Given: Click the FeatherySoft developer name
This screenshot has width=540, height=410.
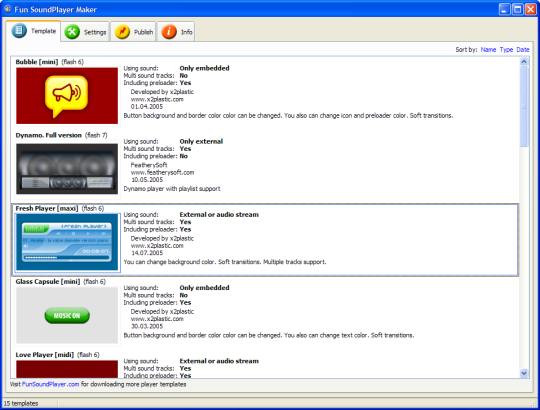Looking at the screenshot, I should tap(149, 165).
